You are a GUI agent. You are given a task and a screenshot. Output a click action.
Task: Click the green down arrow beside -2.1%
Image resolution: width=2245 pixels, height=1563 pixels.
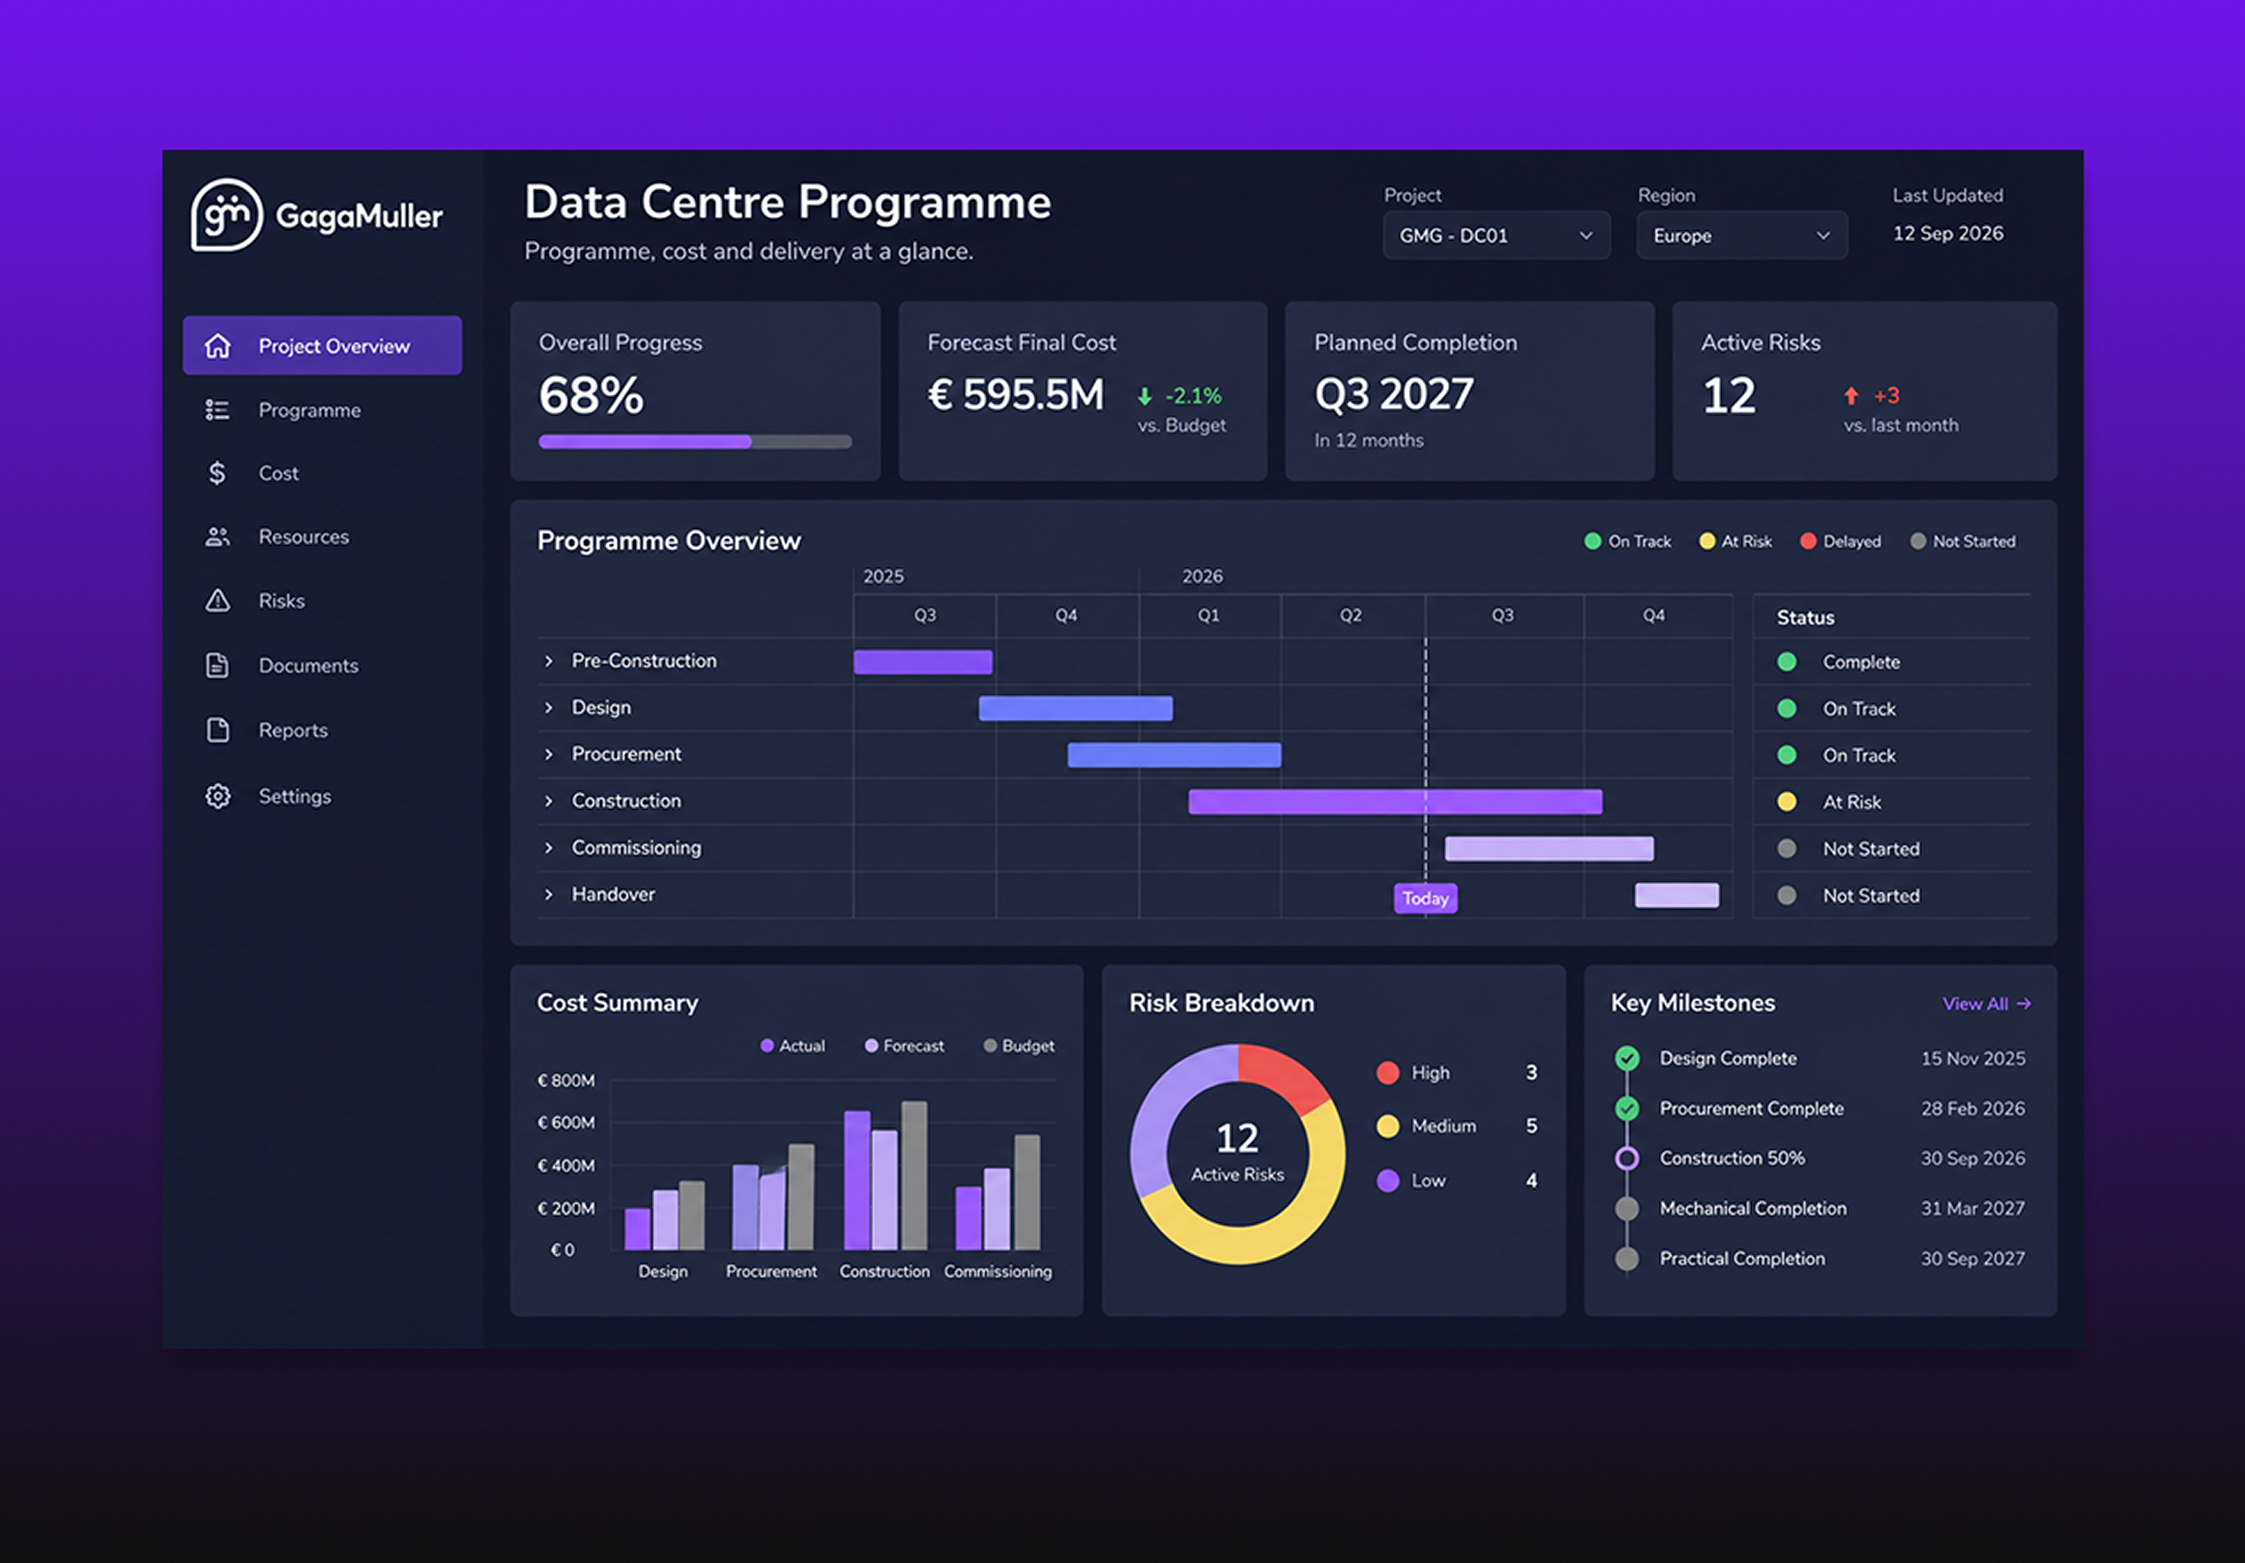tap(1145, 396)
